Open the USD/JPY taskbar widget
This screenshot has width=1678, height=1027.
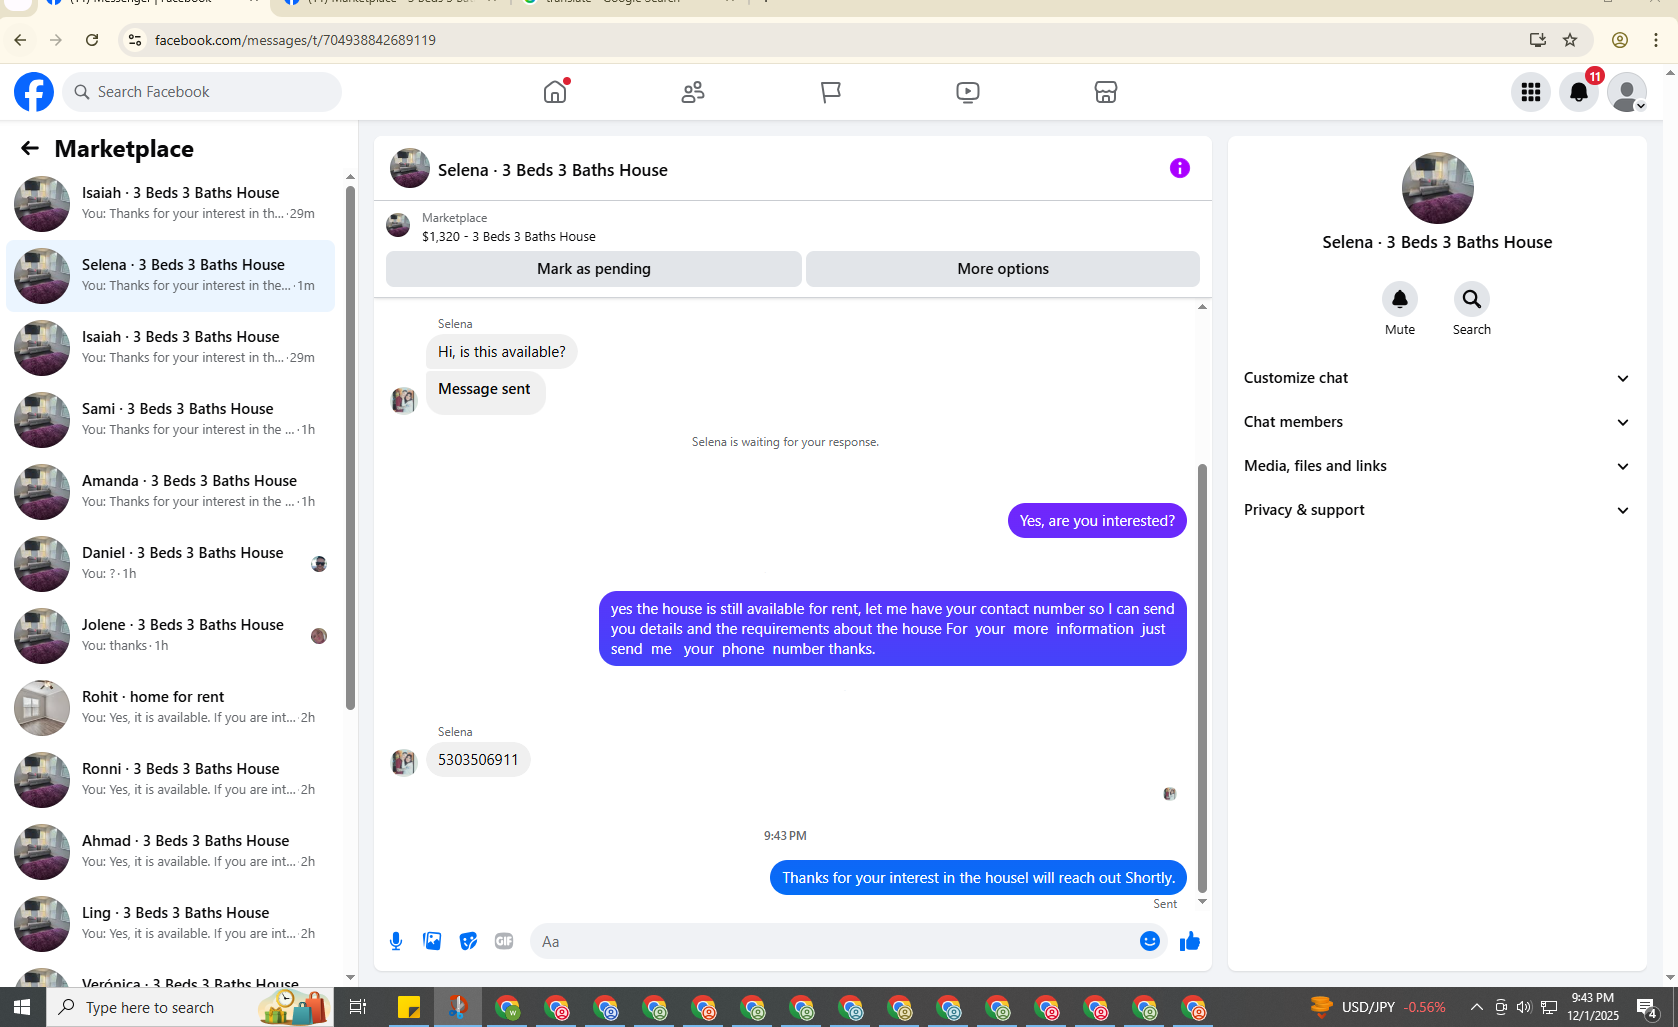1378,1007
